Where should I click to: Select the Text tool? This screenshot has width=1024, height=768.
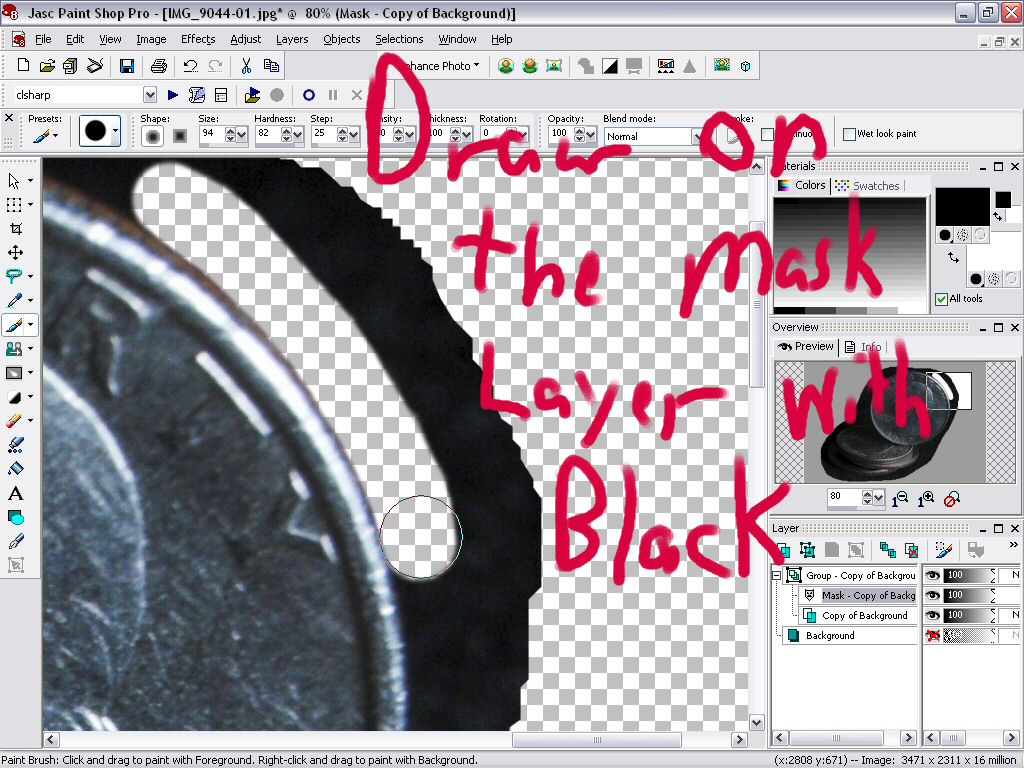(x=16, y=493)
